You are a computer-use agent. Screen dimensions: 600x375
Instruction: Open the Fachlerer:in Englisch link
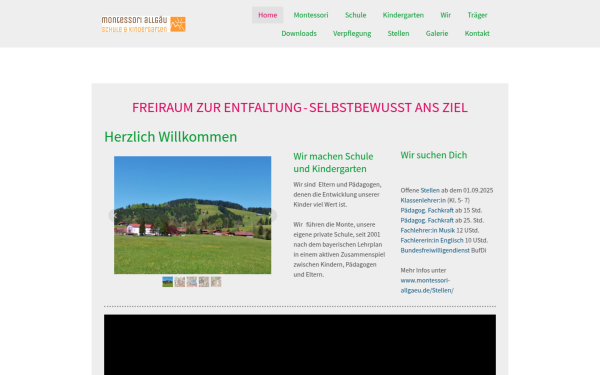pyautogui.click(x=432, y=240)
